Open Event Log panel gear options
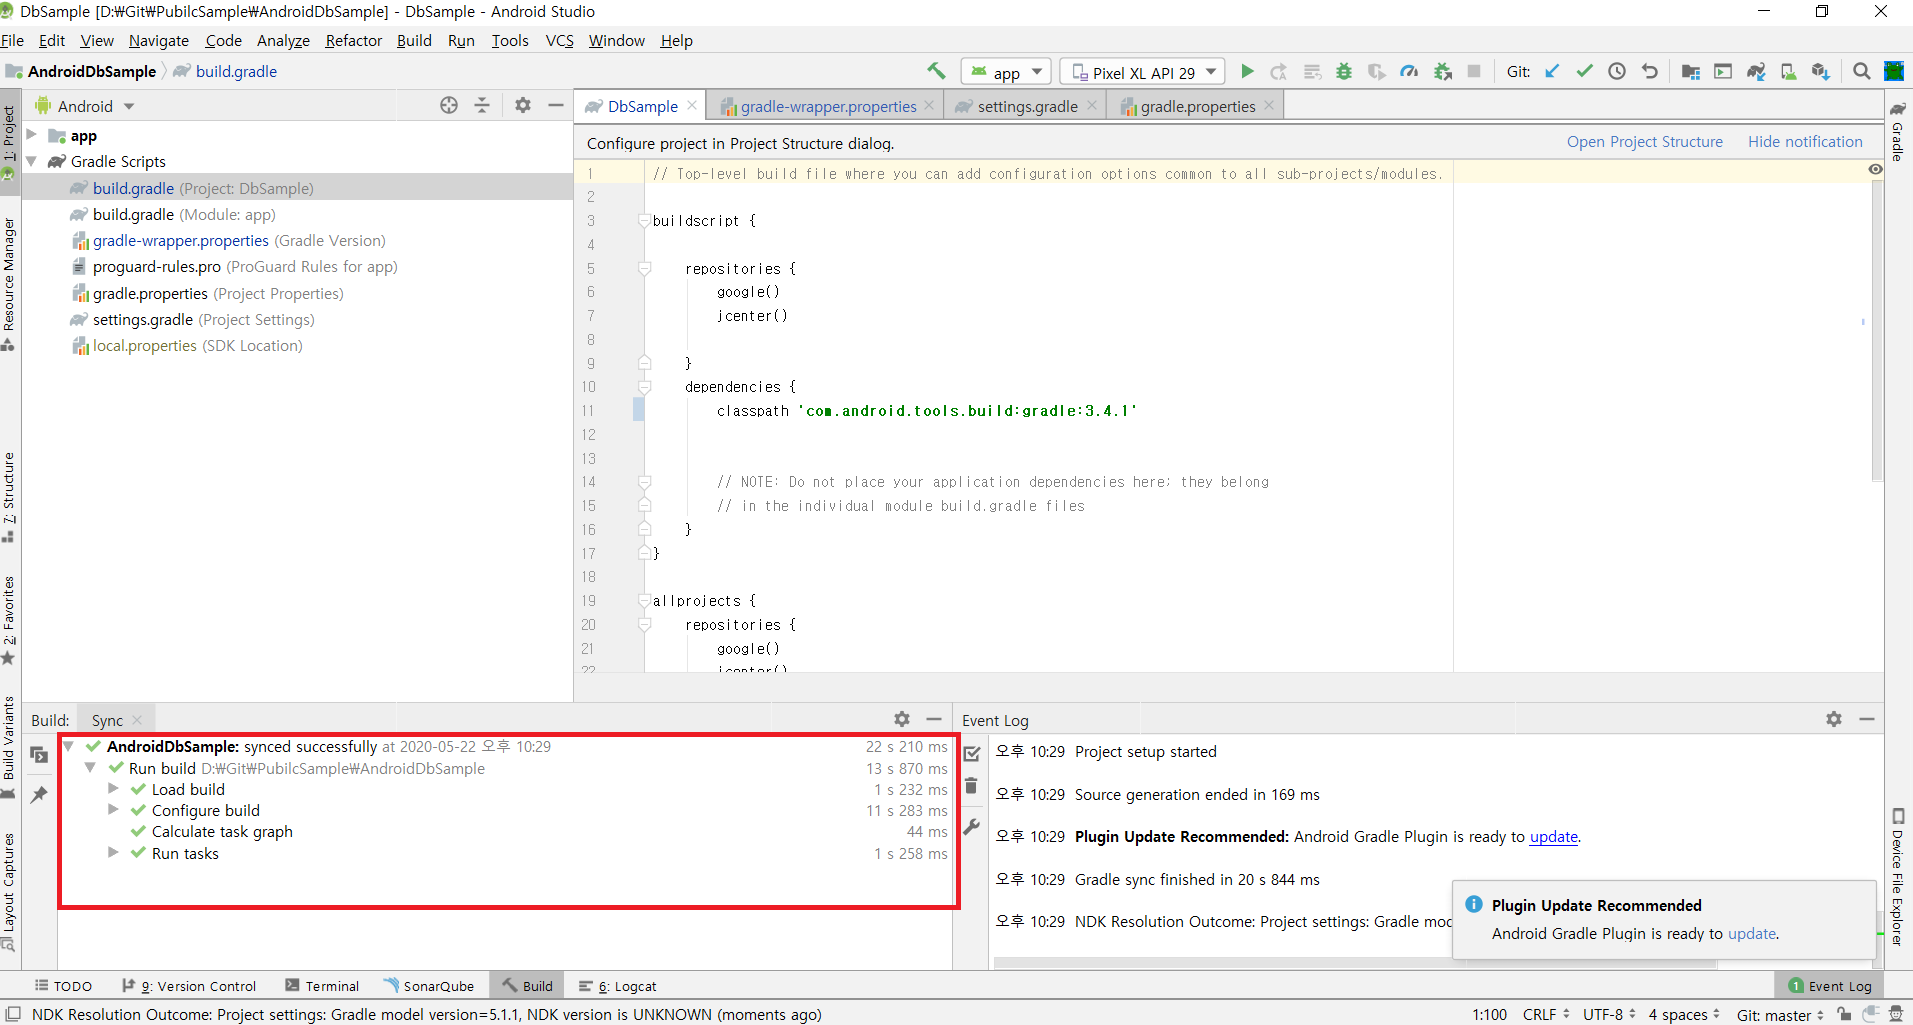This screenshot has height=1025, width=1913. click(1834, 719)
